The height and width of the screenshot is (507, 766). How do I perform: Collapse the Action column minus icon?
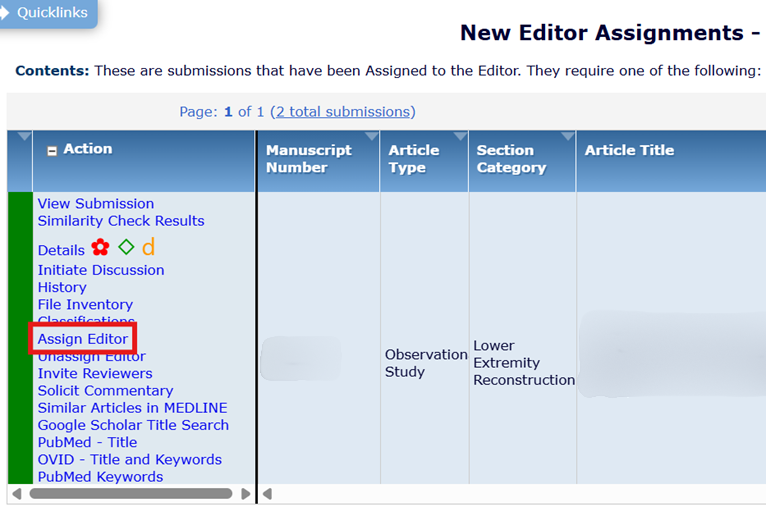tap(52, 150)
